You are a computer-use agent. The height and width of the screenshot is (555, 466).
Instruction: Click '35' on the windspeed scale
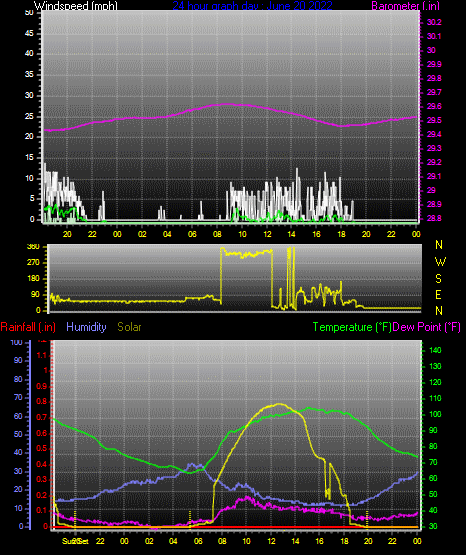29,74
